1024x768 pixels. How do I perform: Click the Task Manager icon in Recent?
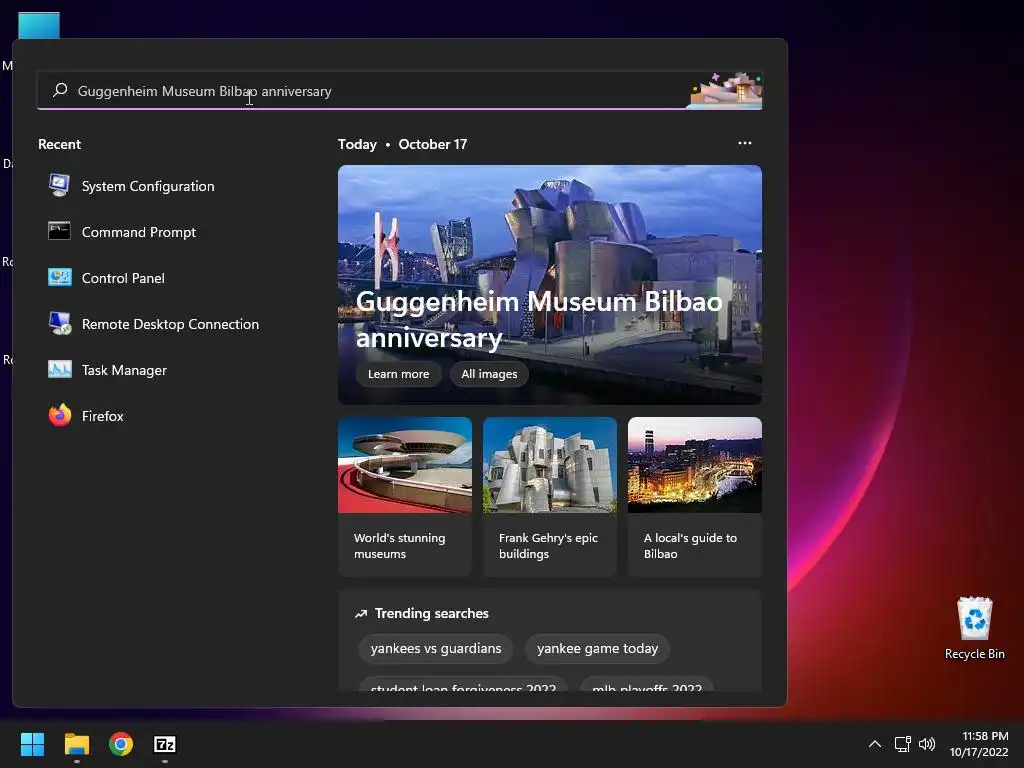[x=59, y=370]
